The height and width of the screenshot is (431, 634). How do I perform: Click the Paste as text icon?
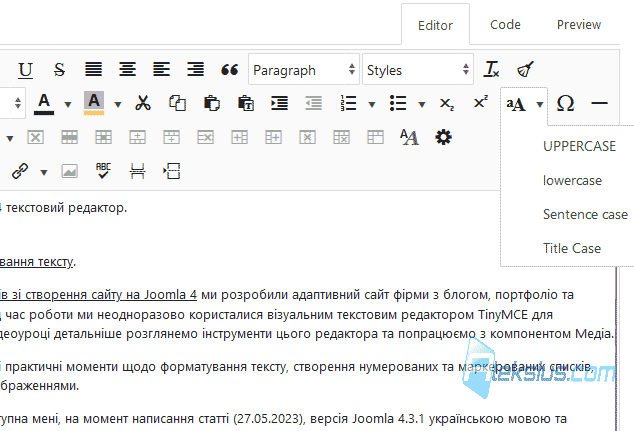click(246, 103)
